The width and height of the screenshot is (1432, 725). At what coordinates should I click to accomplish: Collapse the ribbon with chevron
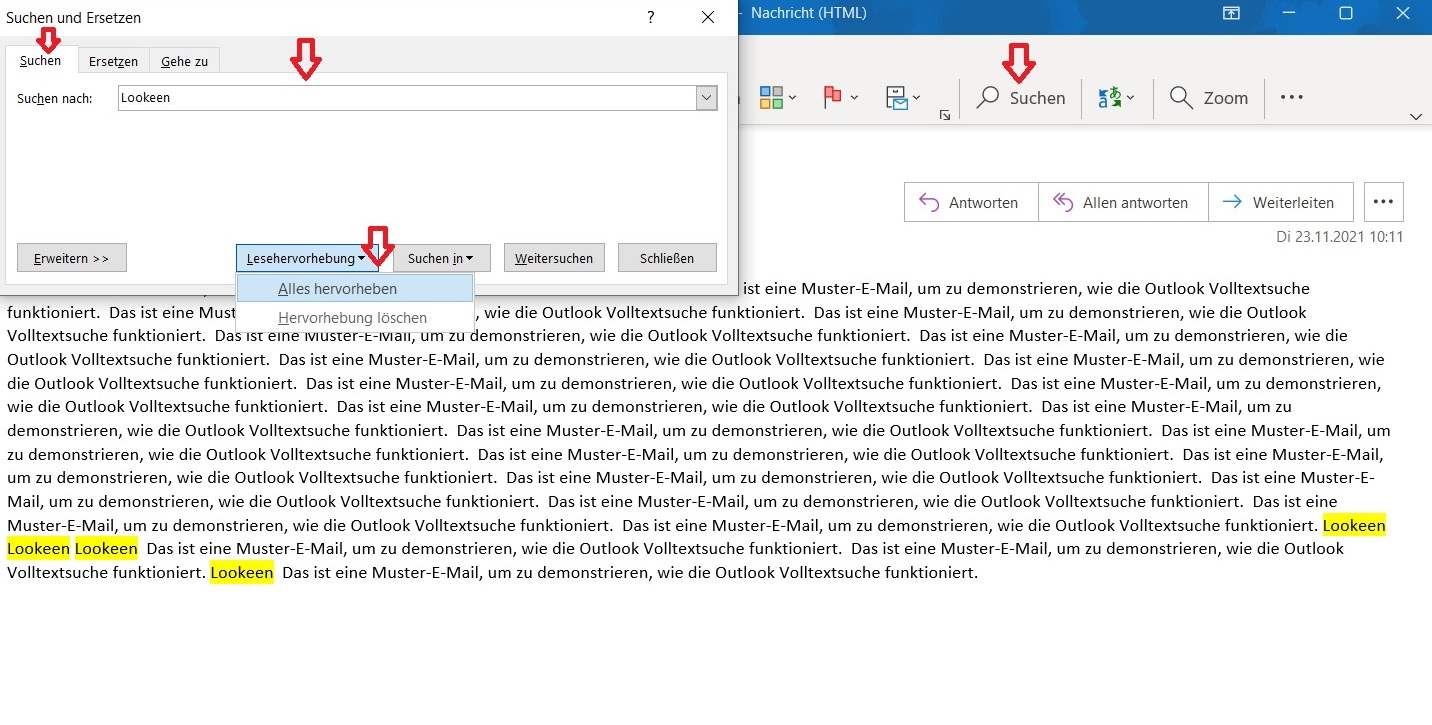[x=1416, y=117]
